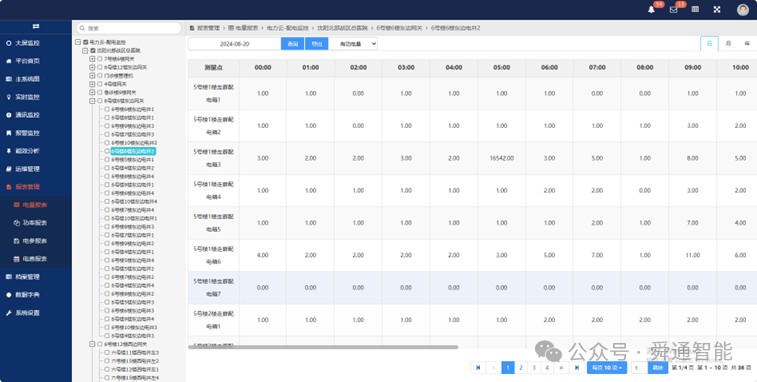Open the notification bell
757x382 pixels.
coord(651,10)
